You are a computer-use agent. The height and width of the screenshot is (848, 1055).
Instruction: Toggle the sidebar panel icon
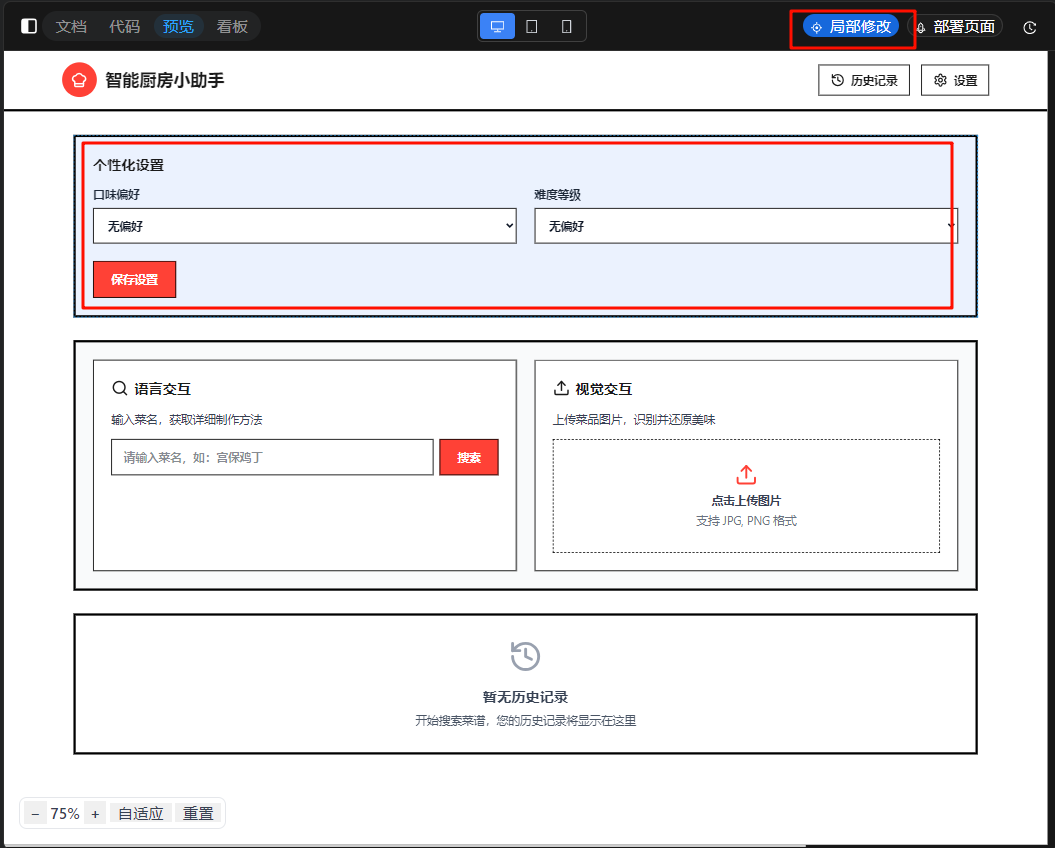pyautogui.click(x=29, y=26)
